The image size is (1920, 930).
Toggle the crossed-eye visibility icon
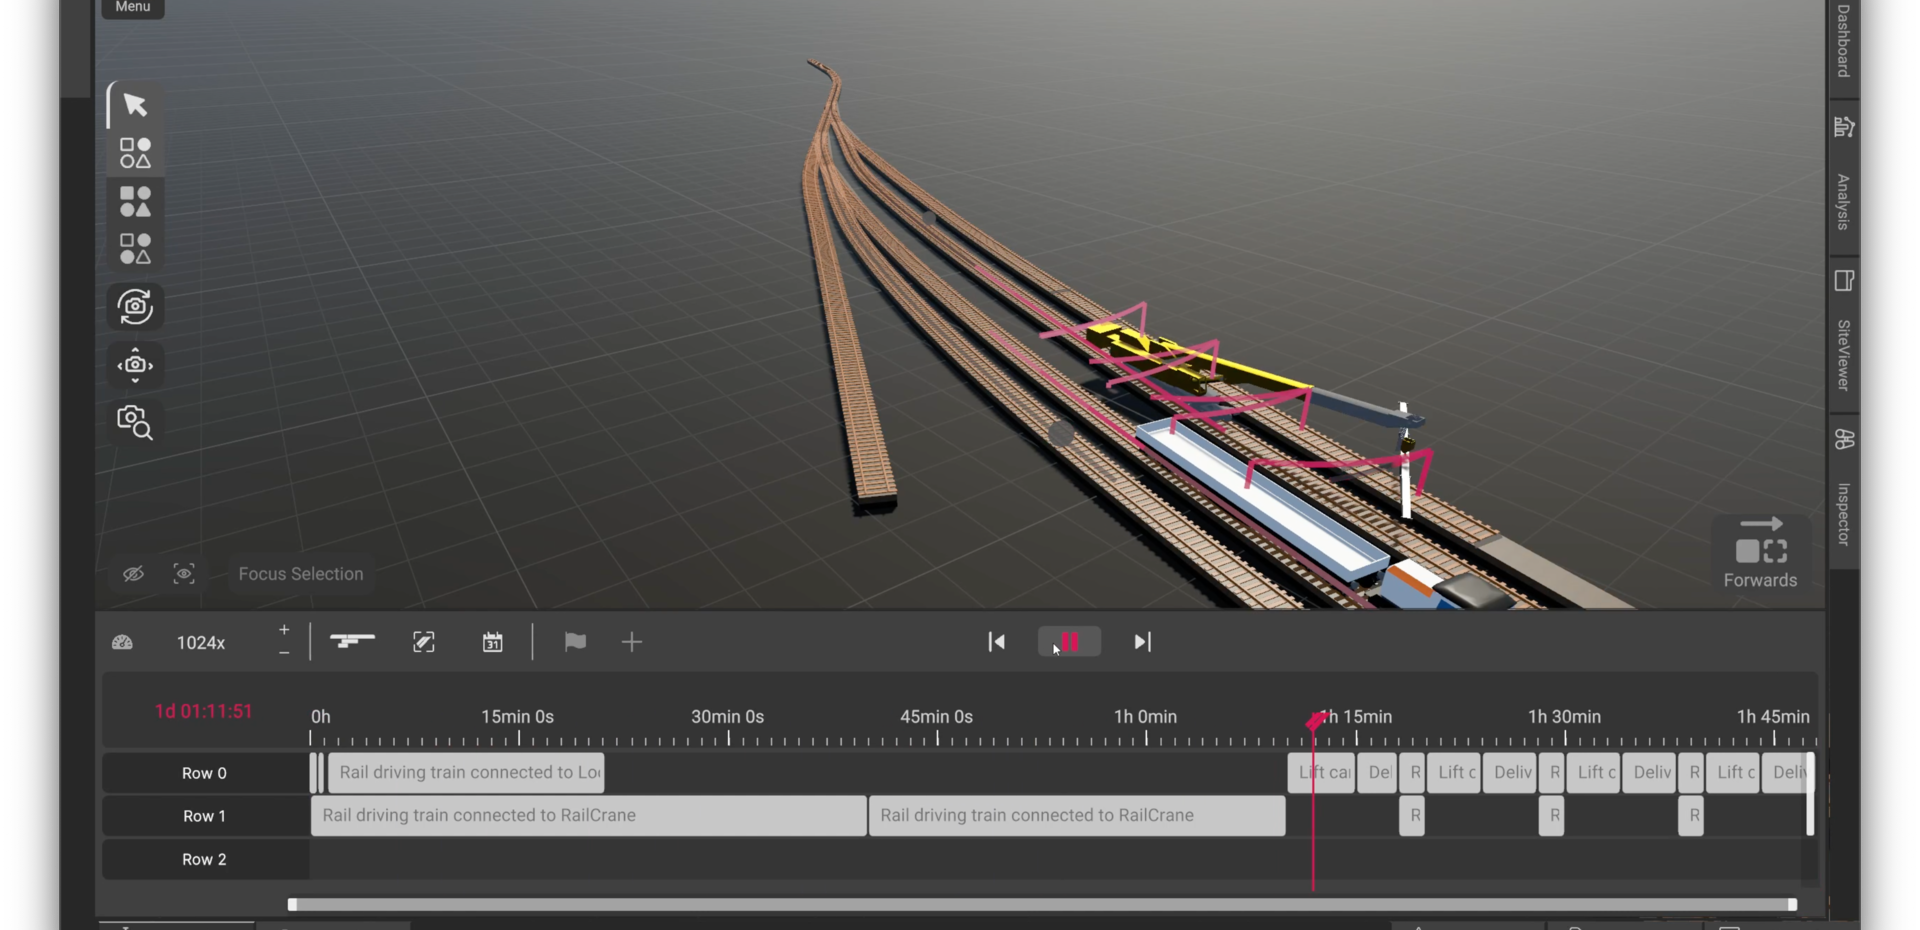click(x=133, y=574)
